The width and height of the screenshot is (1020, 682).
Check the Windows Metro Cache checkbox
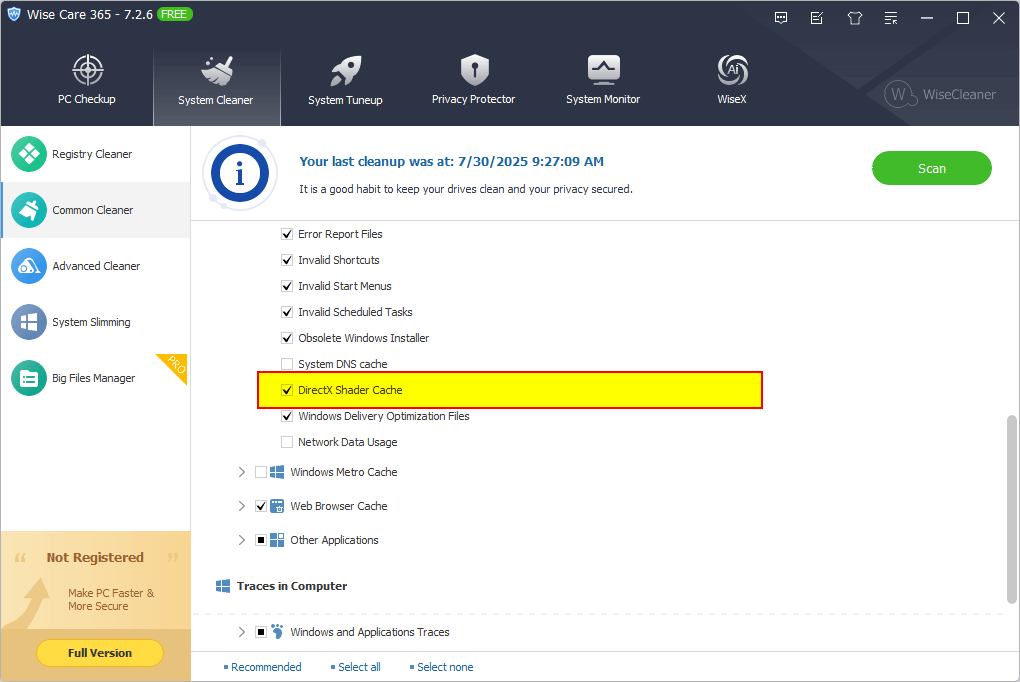[x=261, y=472]
